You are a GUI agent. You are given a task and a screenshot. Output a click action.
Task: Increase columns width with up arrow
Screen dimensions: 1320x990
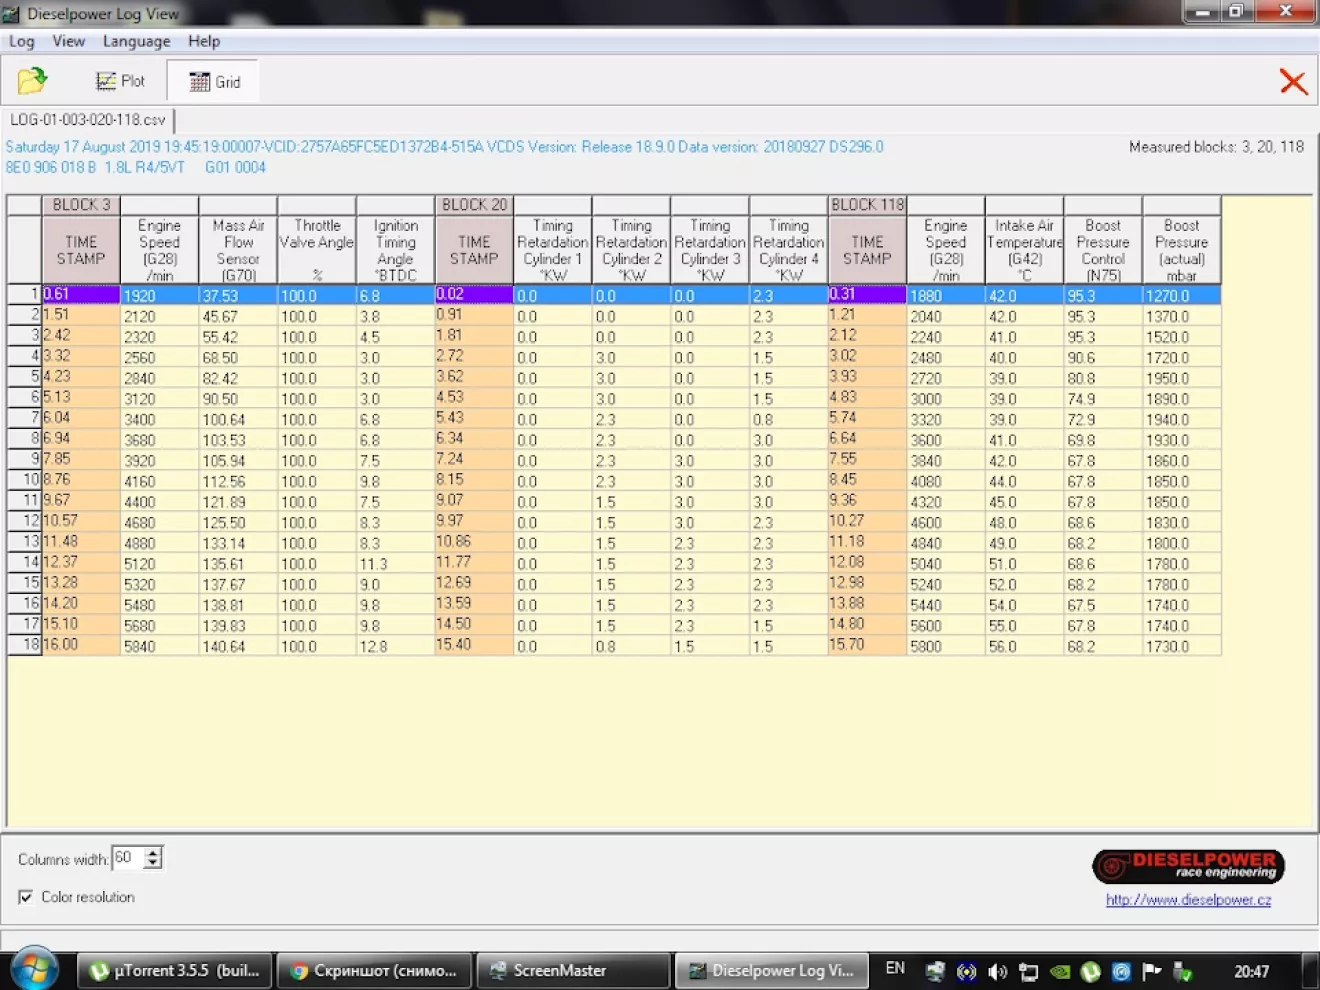[153, 853]
